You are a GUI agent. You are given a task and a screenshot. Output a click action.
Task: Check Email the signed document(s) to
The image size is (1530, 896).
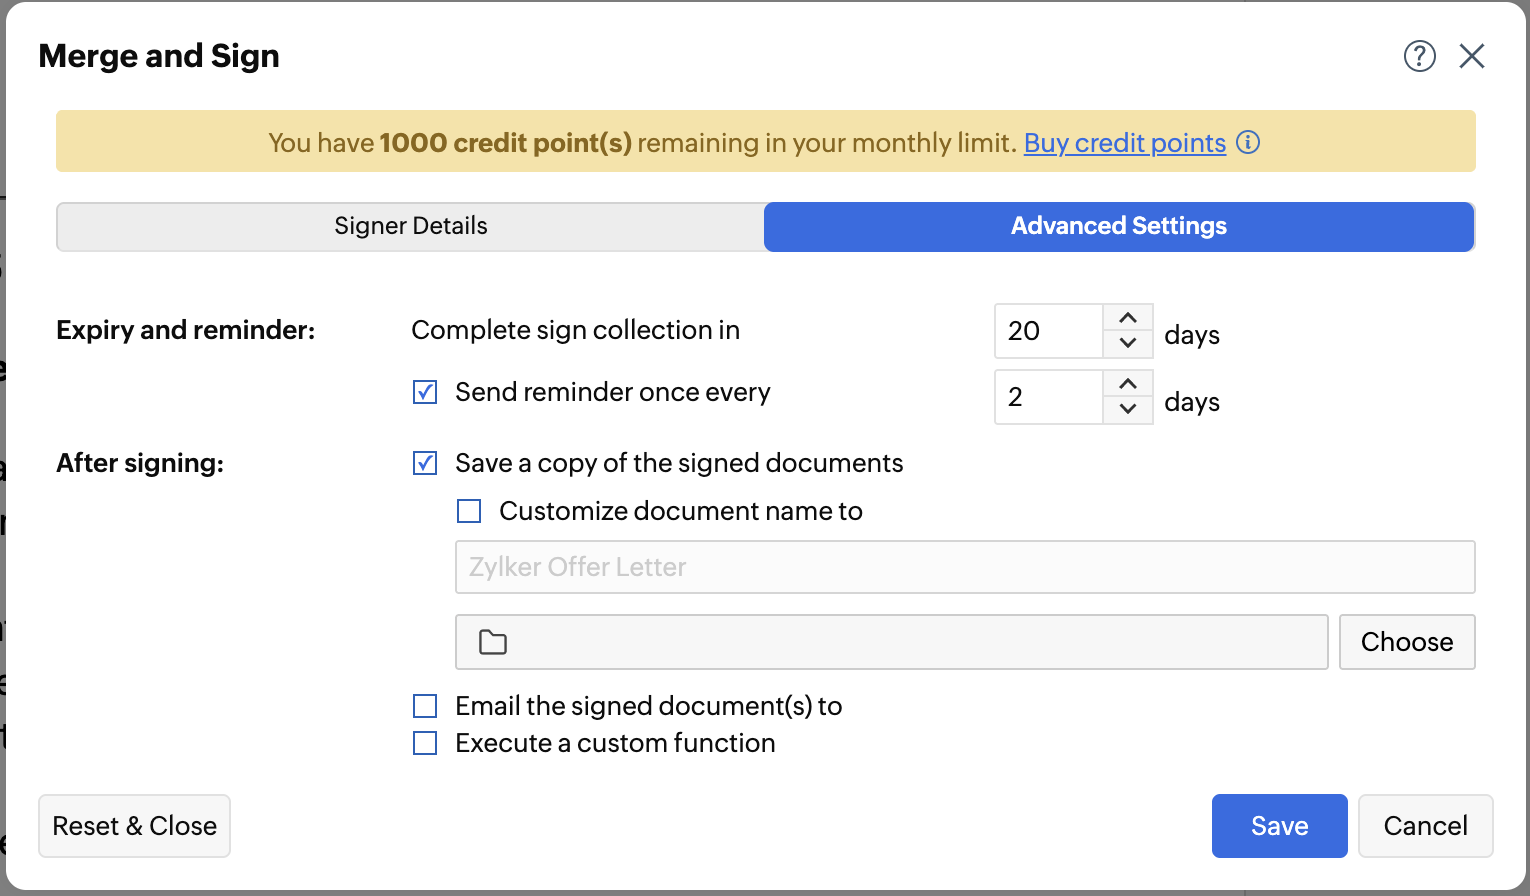pos(425,706)
